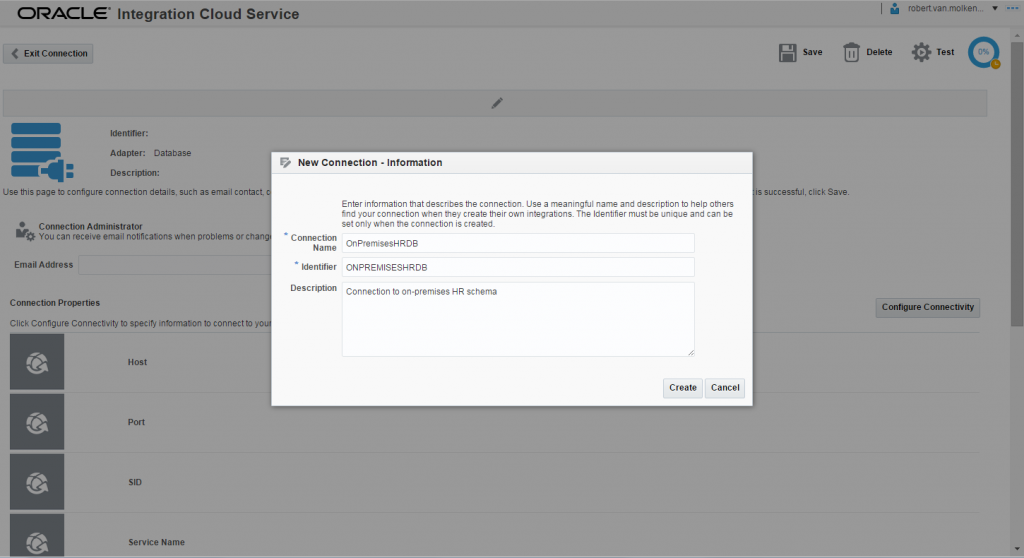
Task: Click the Configure Connectivity button
Action: (x=927, y=307)
